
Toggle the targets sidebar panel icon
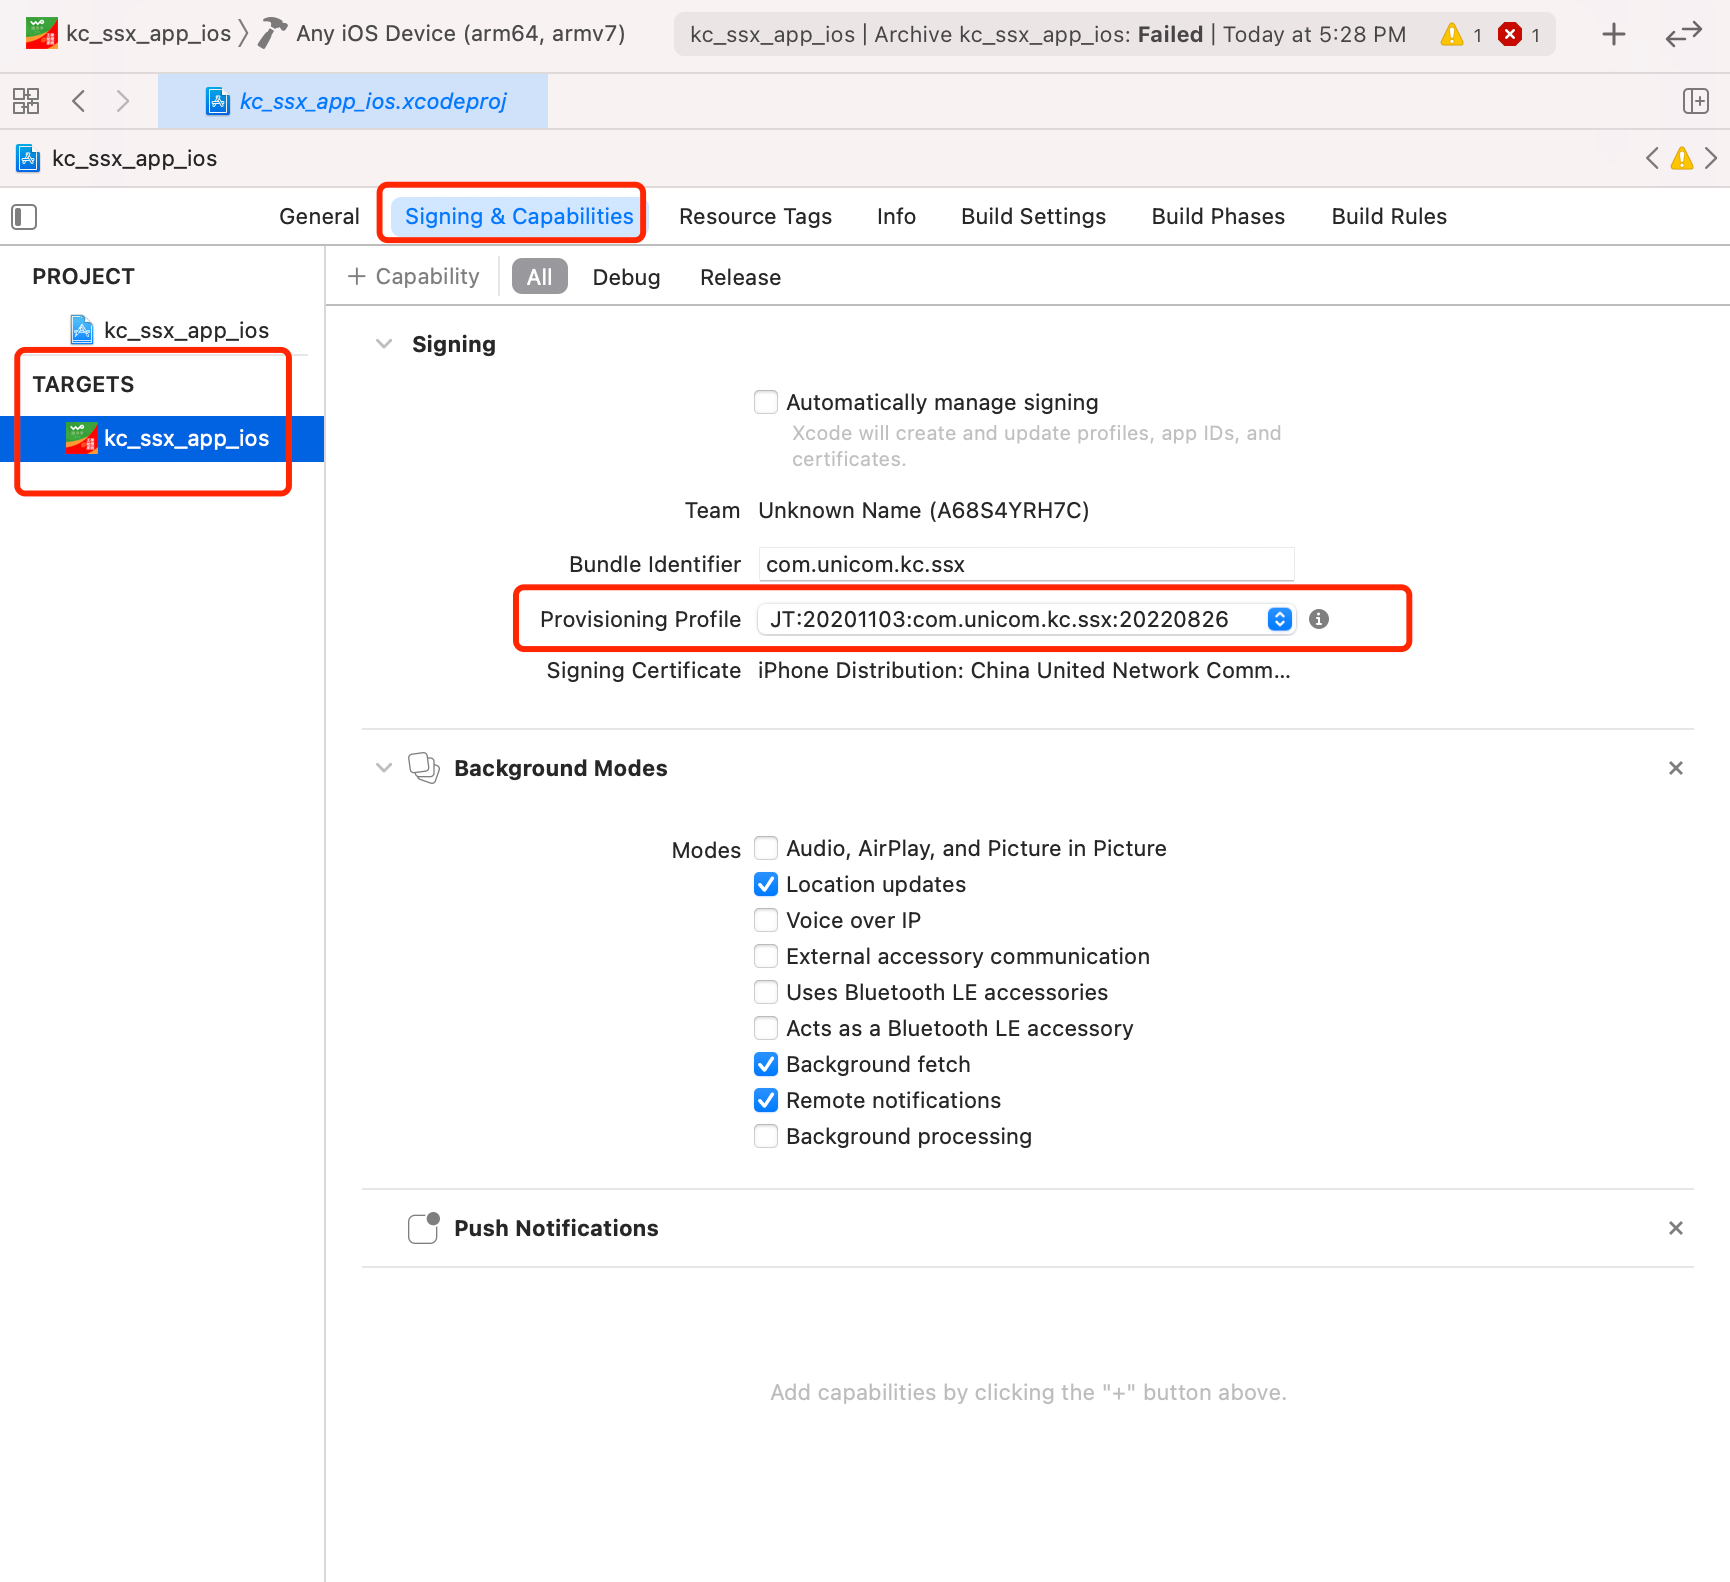click(24, 217)
